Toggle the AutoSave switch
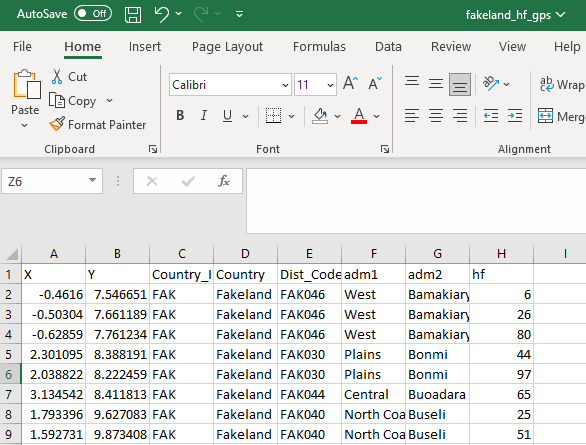Screen dimensions: 586x445 [93, 14]
